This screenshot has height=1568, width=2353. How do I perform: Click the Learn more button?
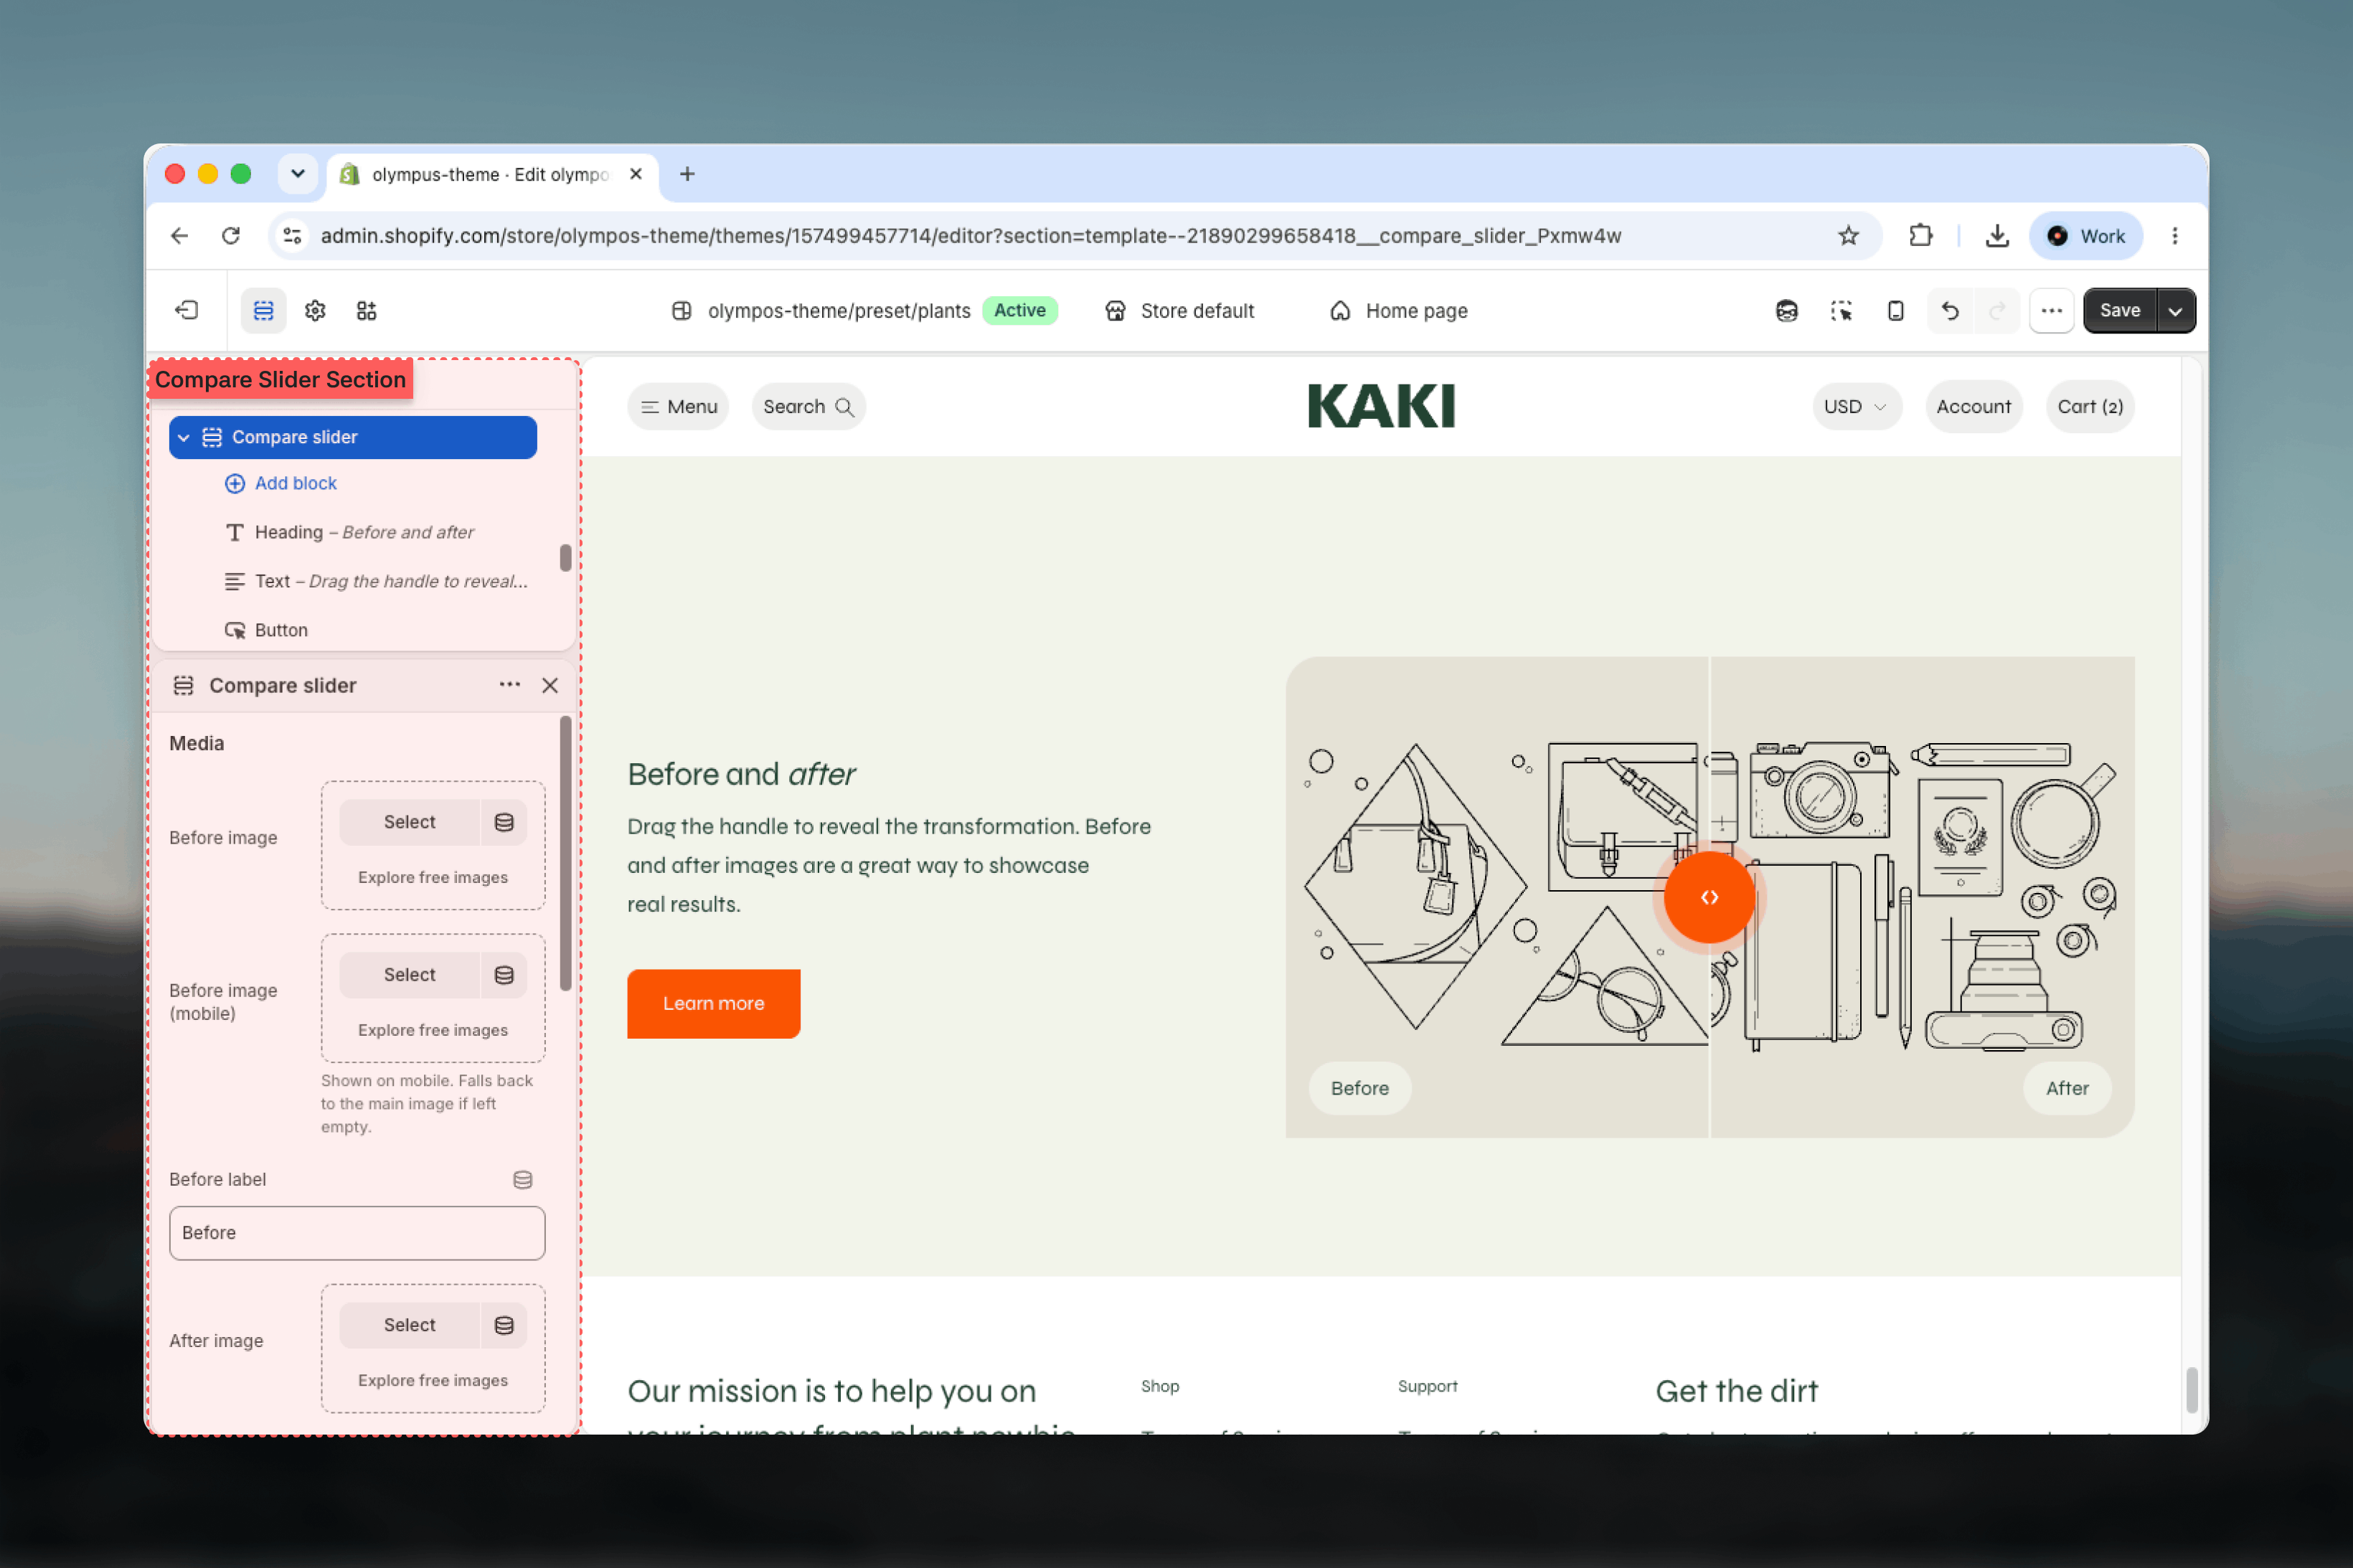coord(713,1003)
